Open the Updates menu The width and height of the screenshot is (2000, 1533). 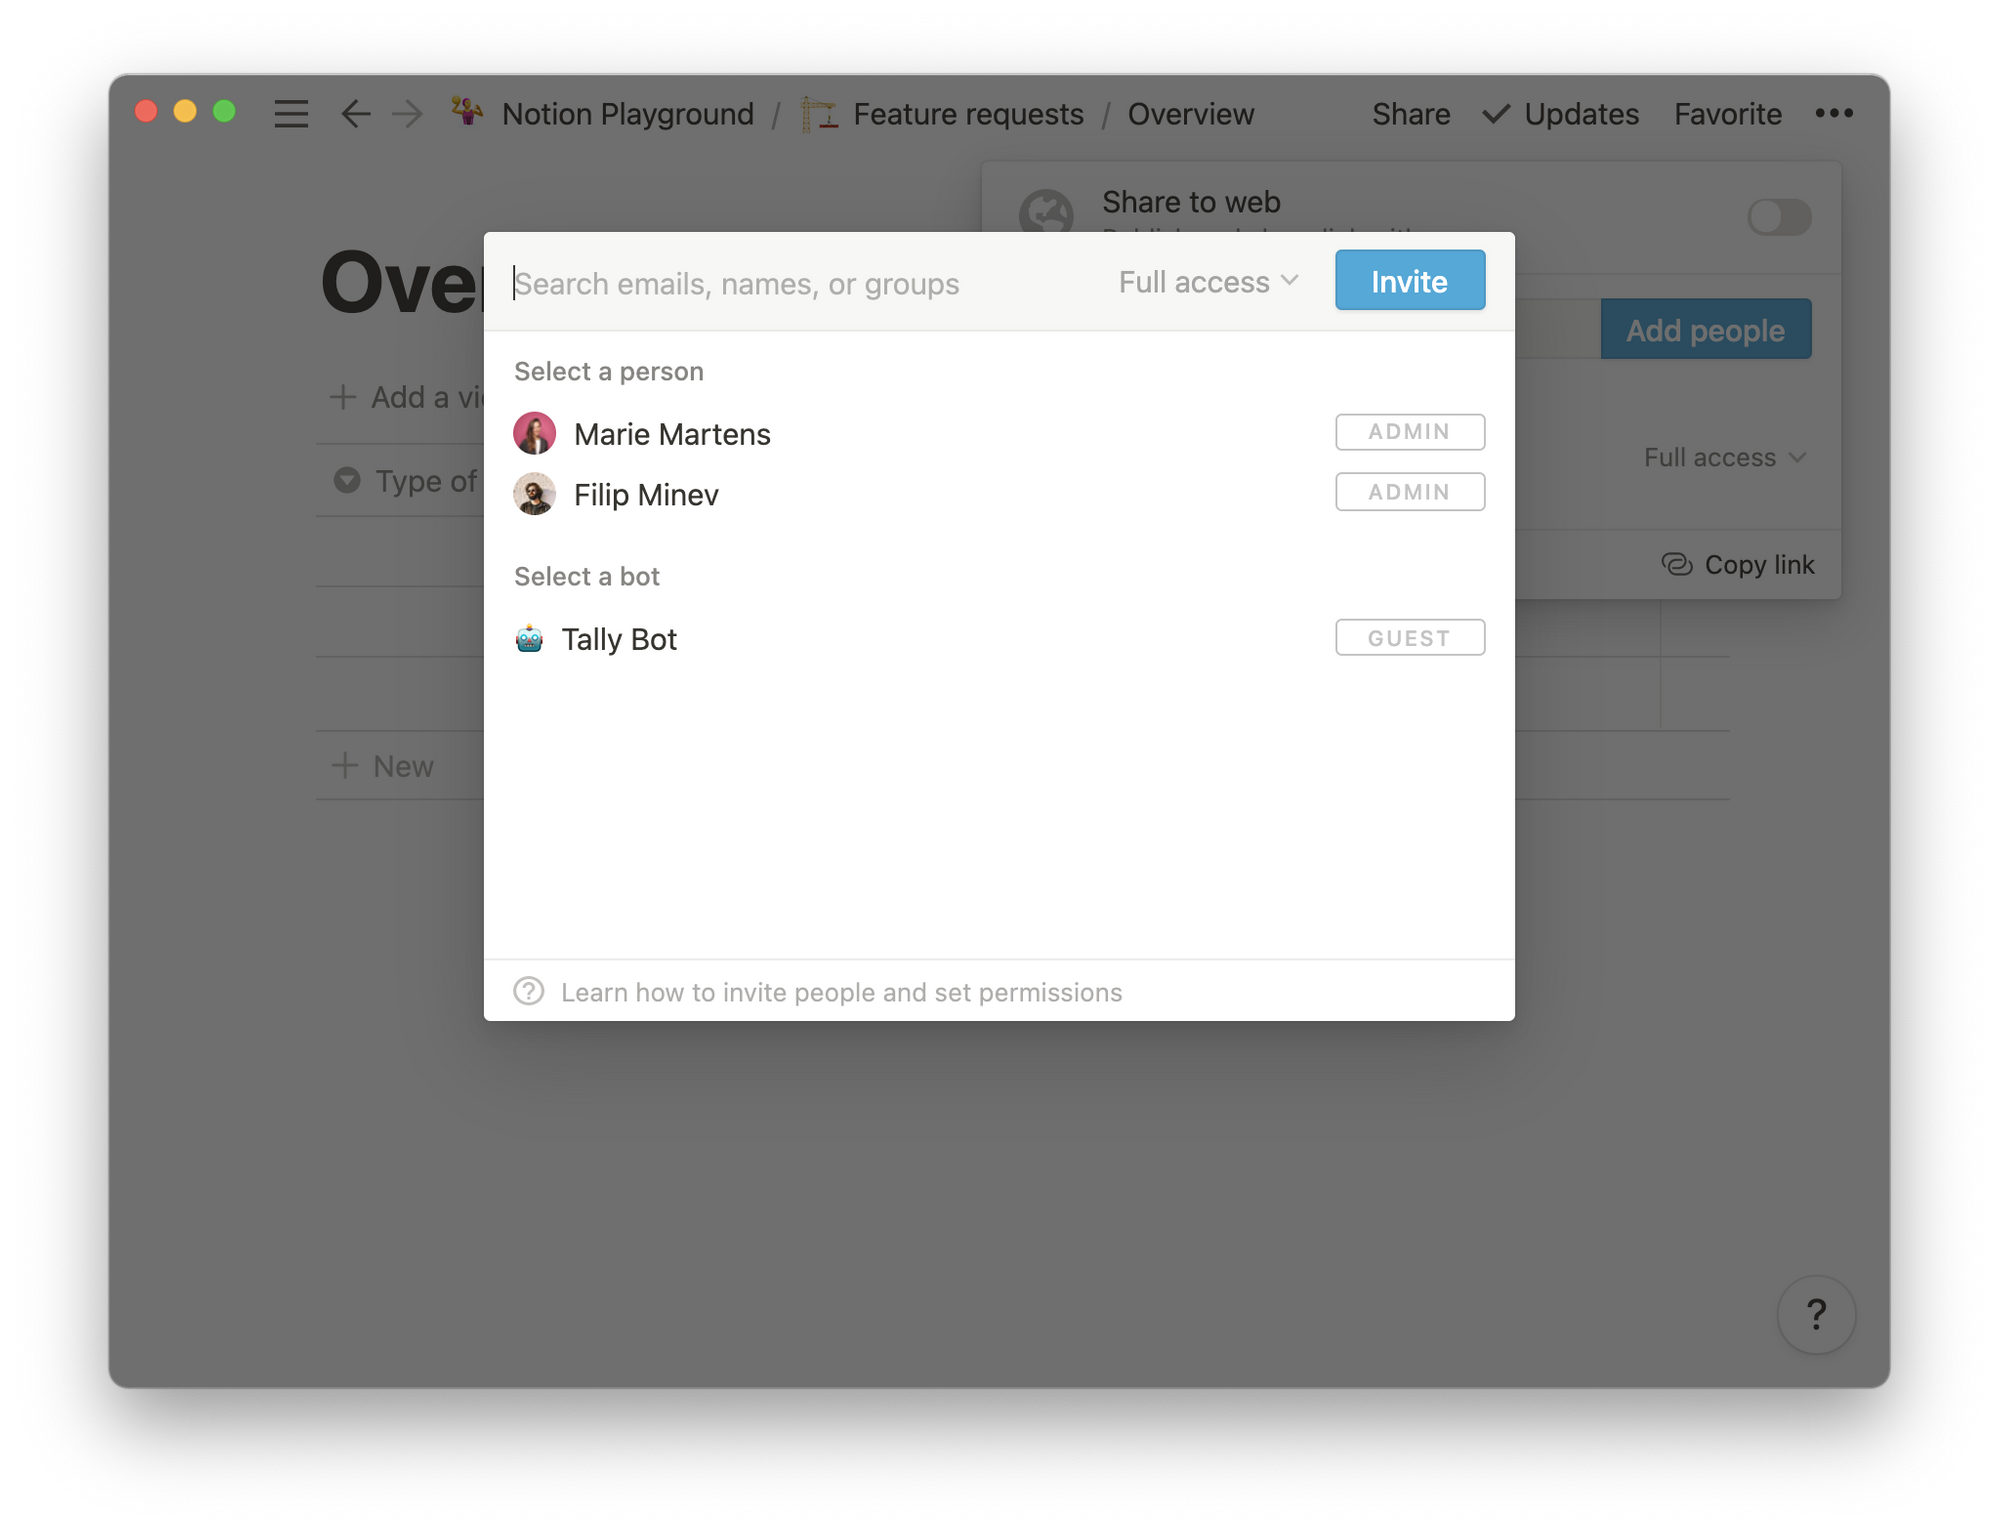[x=1560, y=114]
